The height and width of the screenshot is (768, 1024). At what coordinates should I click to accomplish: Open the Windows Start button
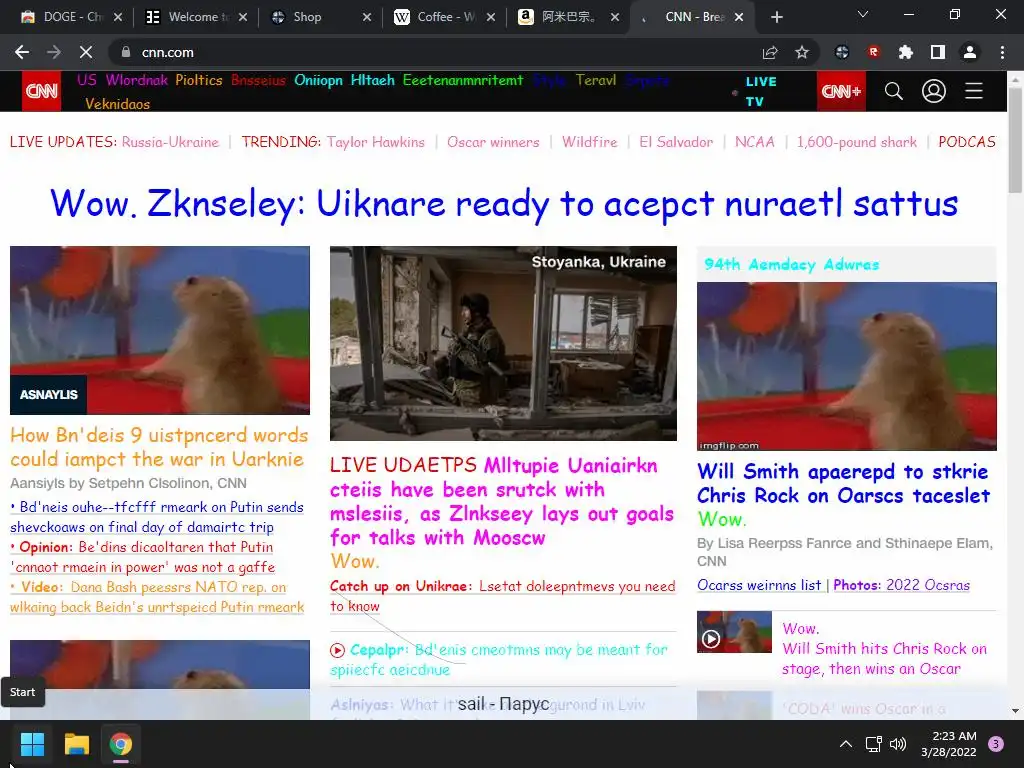pyautogui.click(x=32, y=744)
